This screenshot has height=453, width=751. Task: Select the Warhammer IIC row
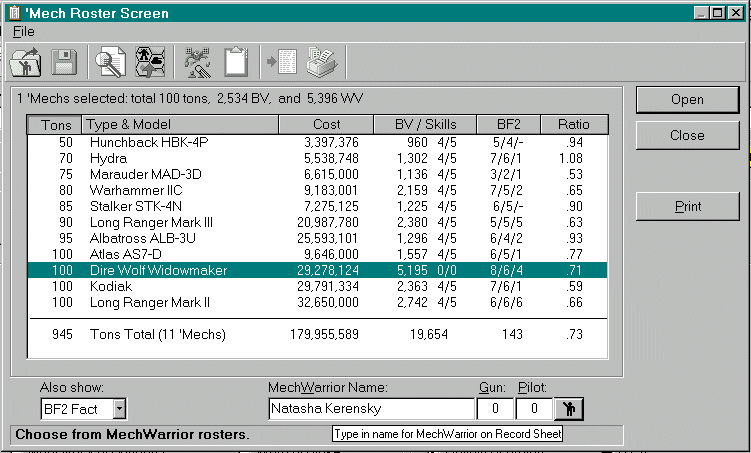click(318, 190)
